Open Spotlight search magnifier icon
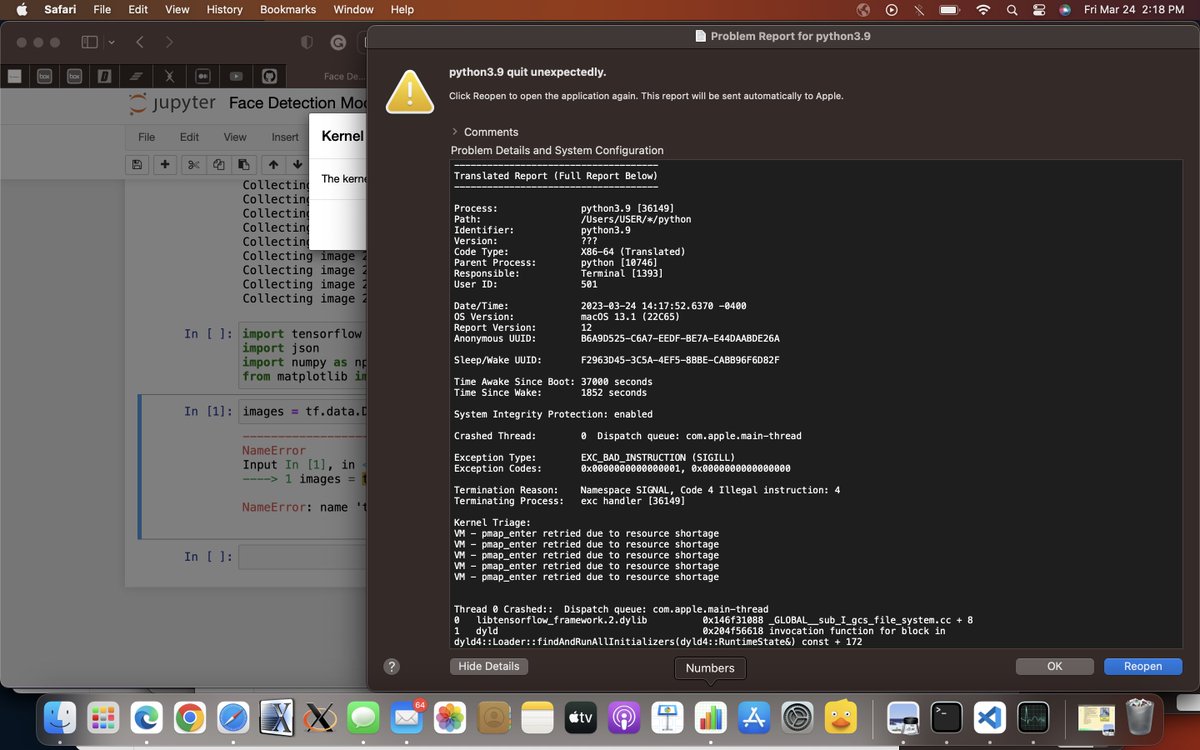This screenshot has height=750, width=1200. pyautogui.click(x=1011, y=9)
